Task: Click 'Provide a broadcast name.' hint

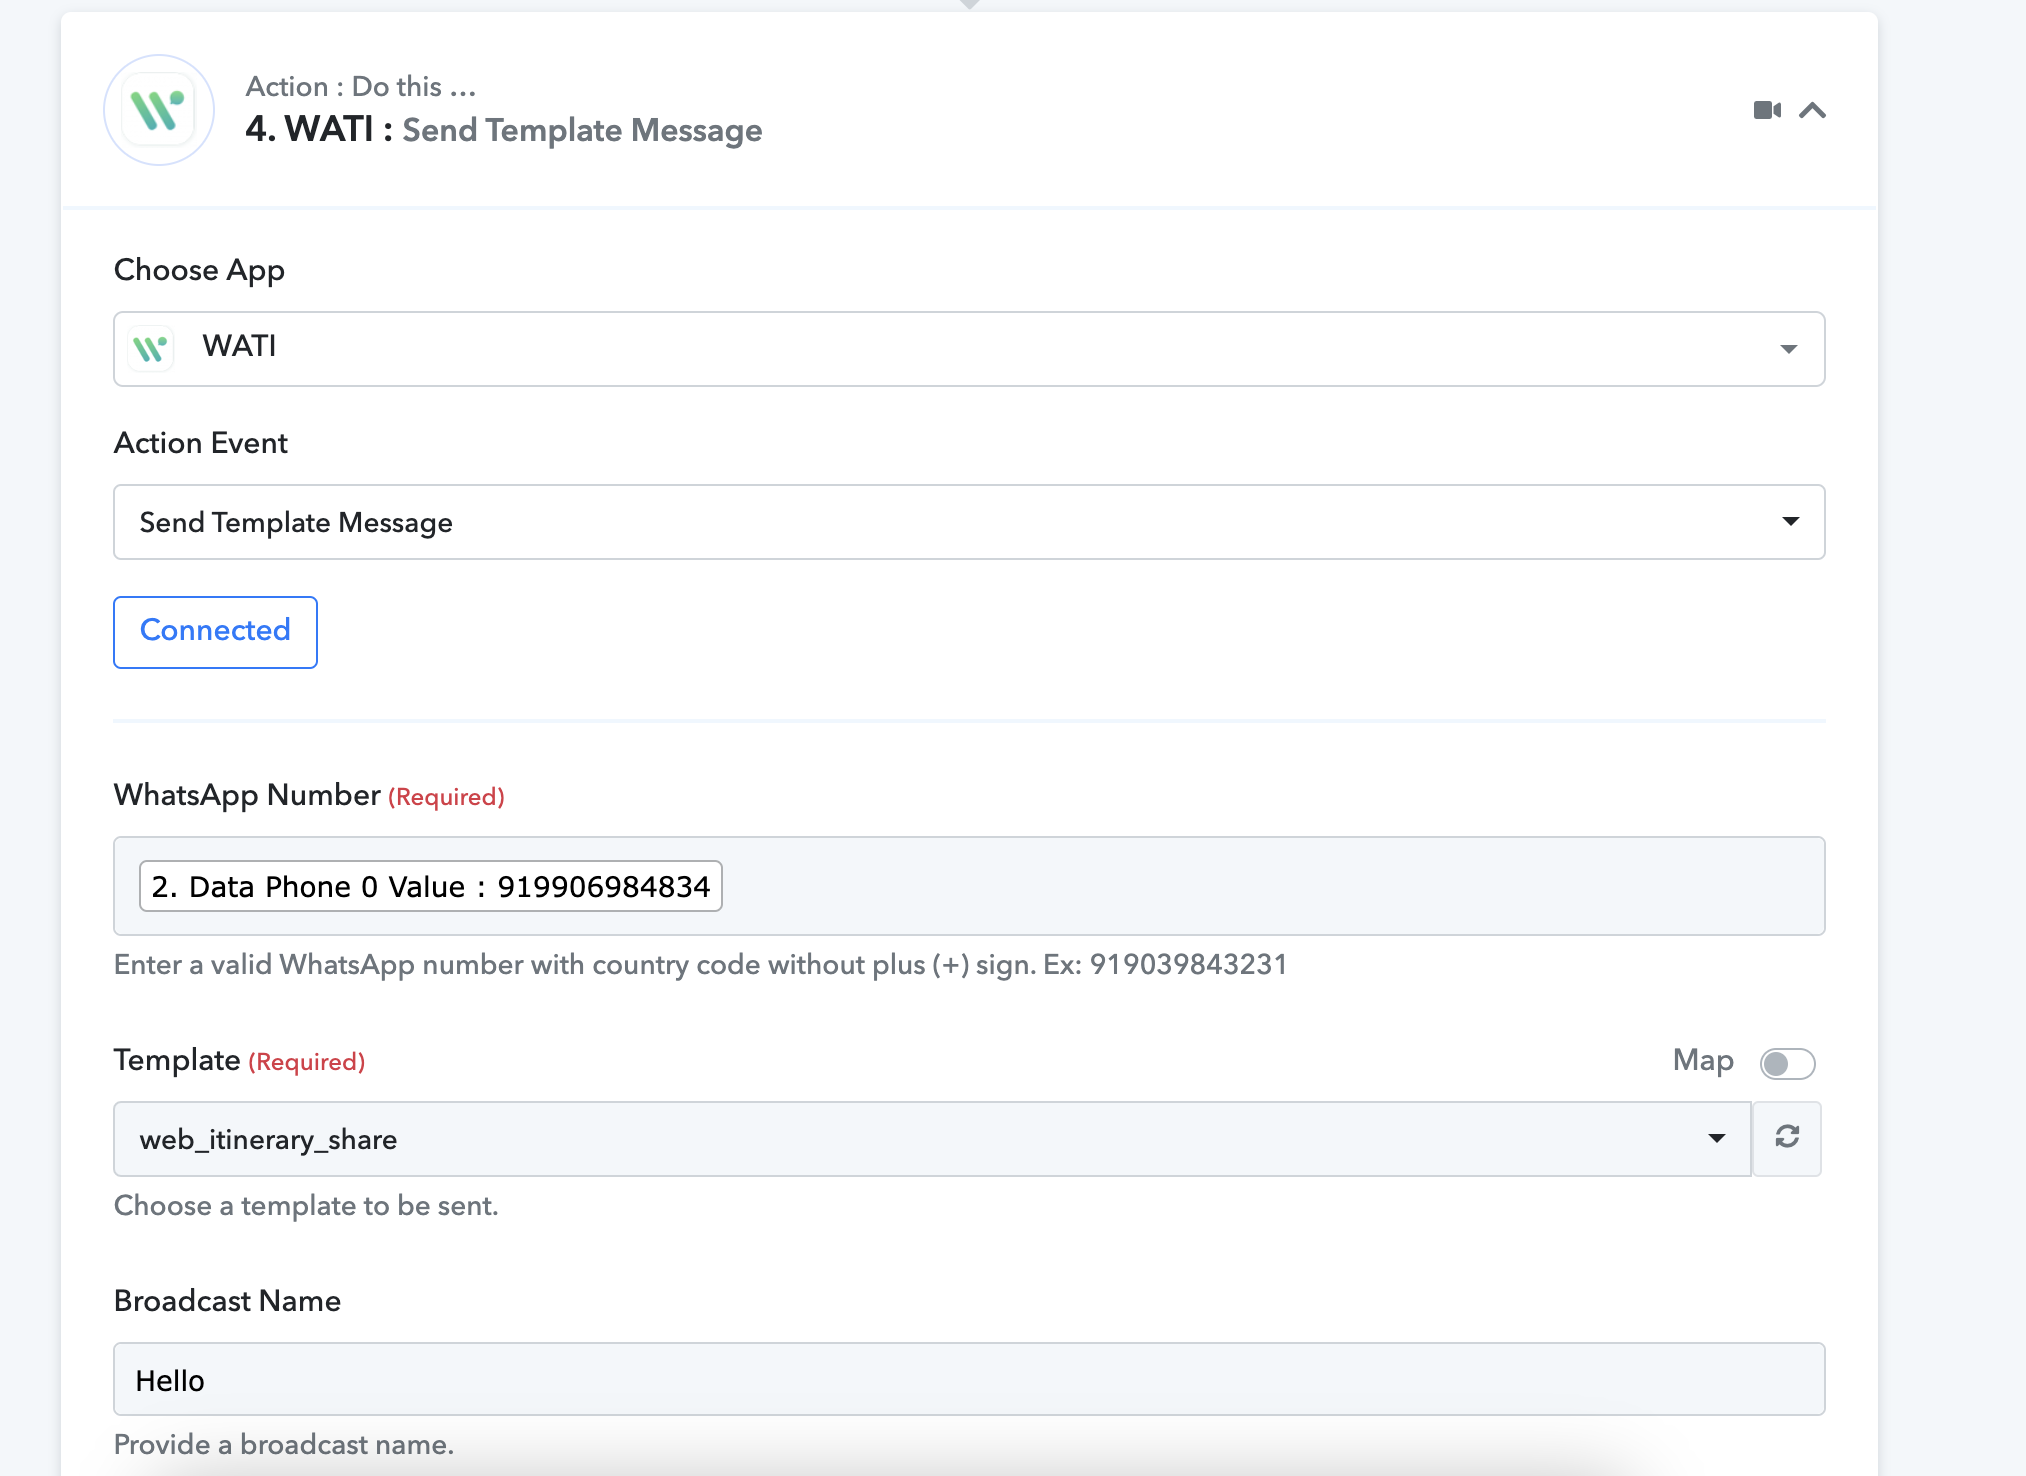Action: [x=284, y=1444]
